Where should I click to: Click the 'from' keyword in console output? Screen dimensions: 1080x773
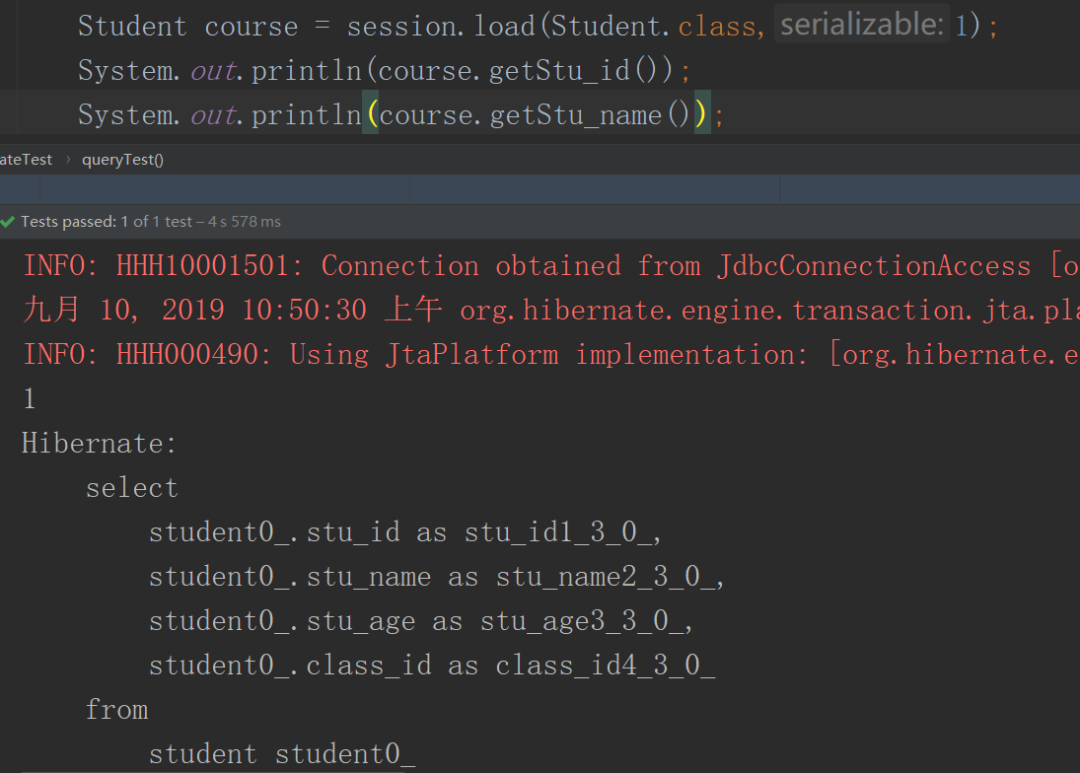[x=116, y=710]
